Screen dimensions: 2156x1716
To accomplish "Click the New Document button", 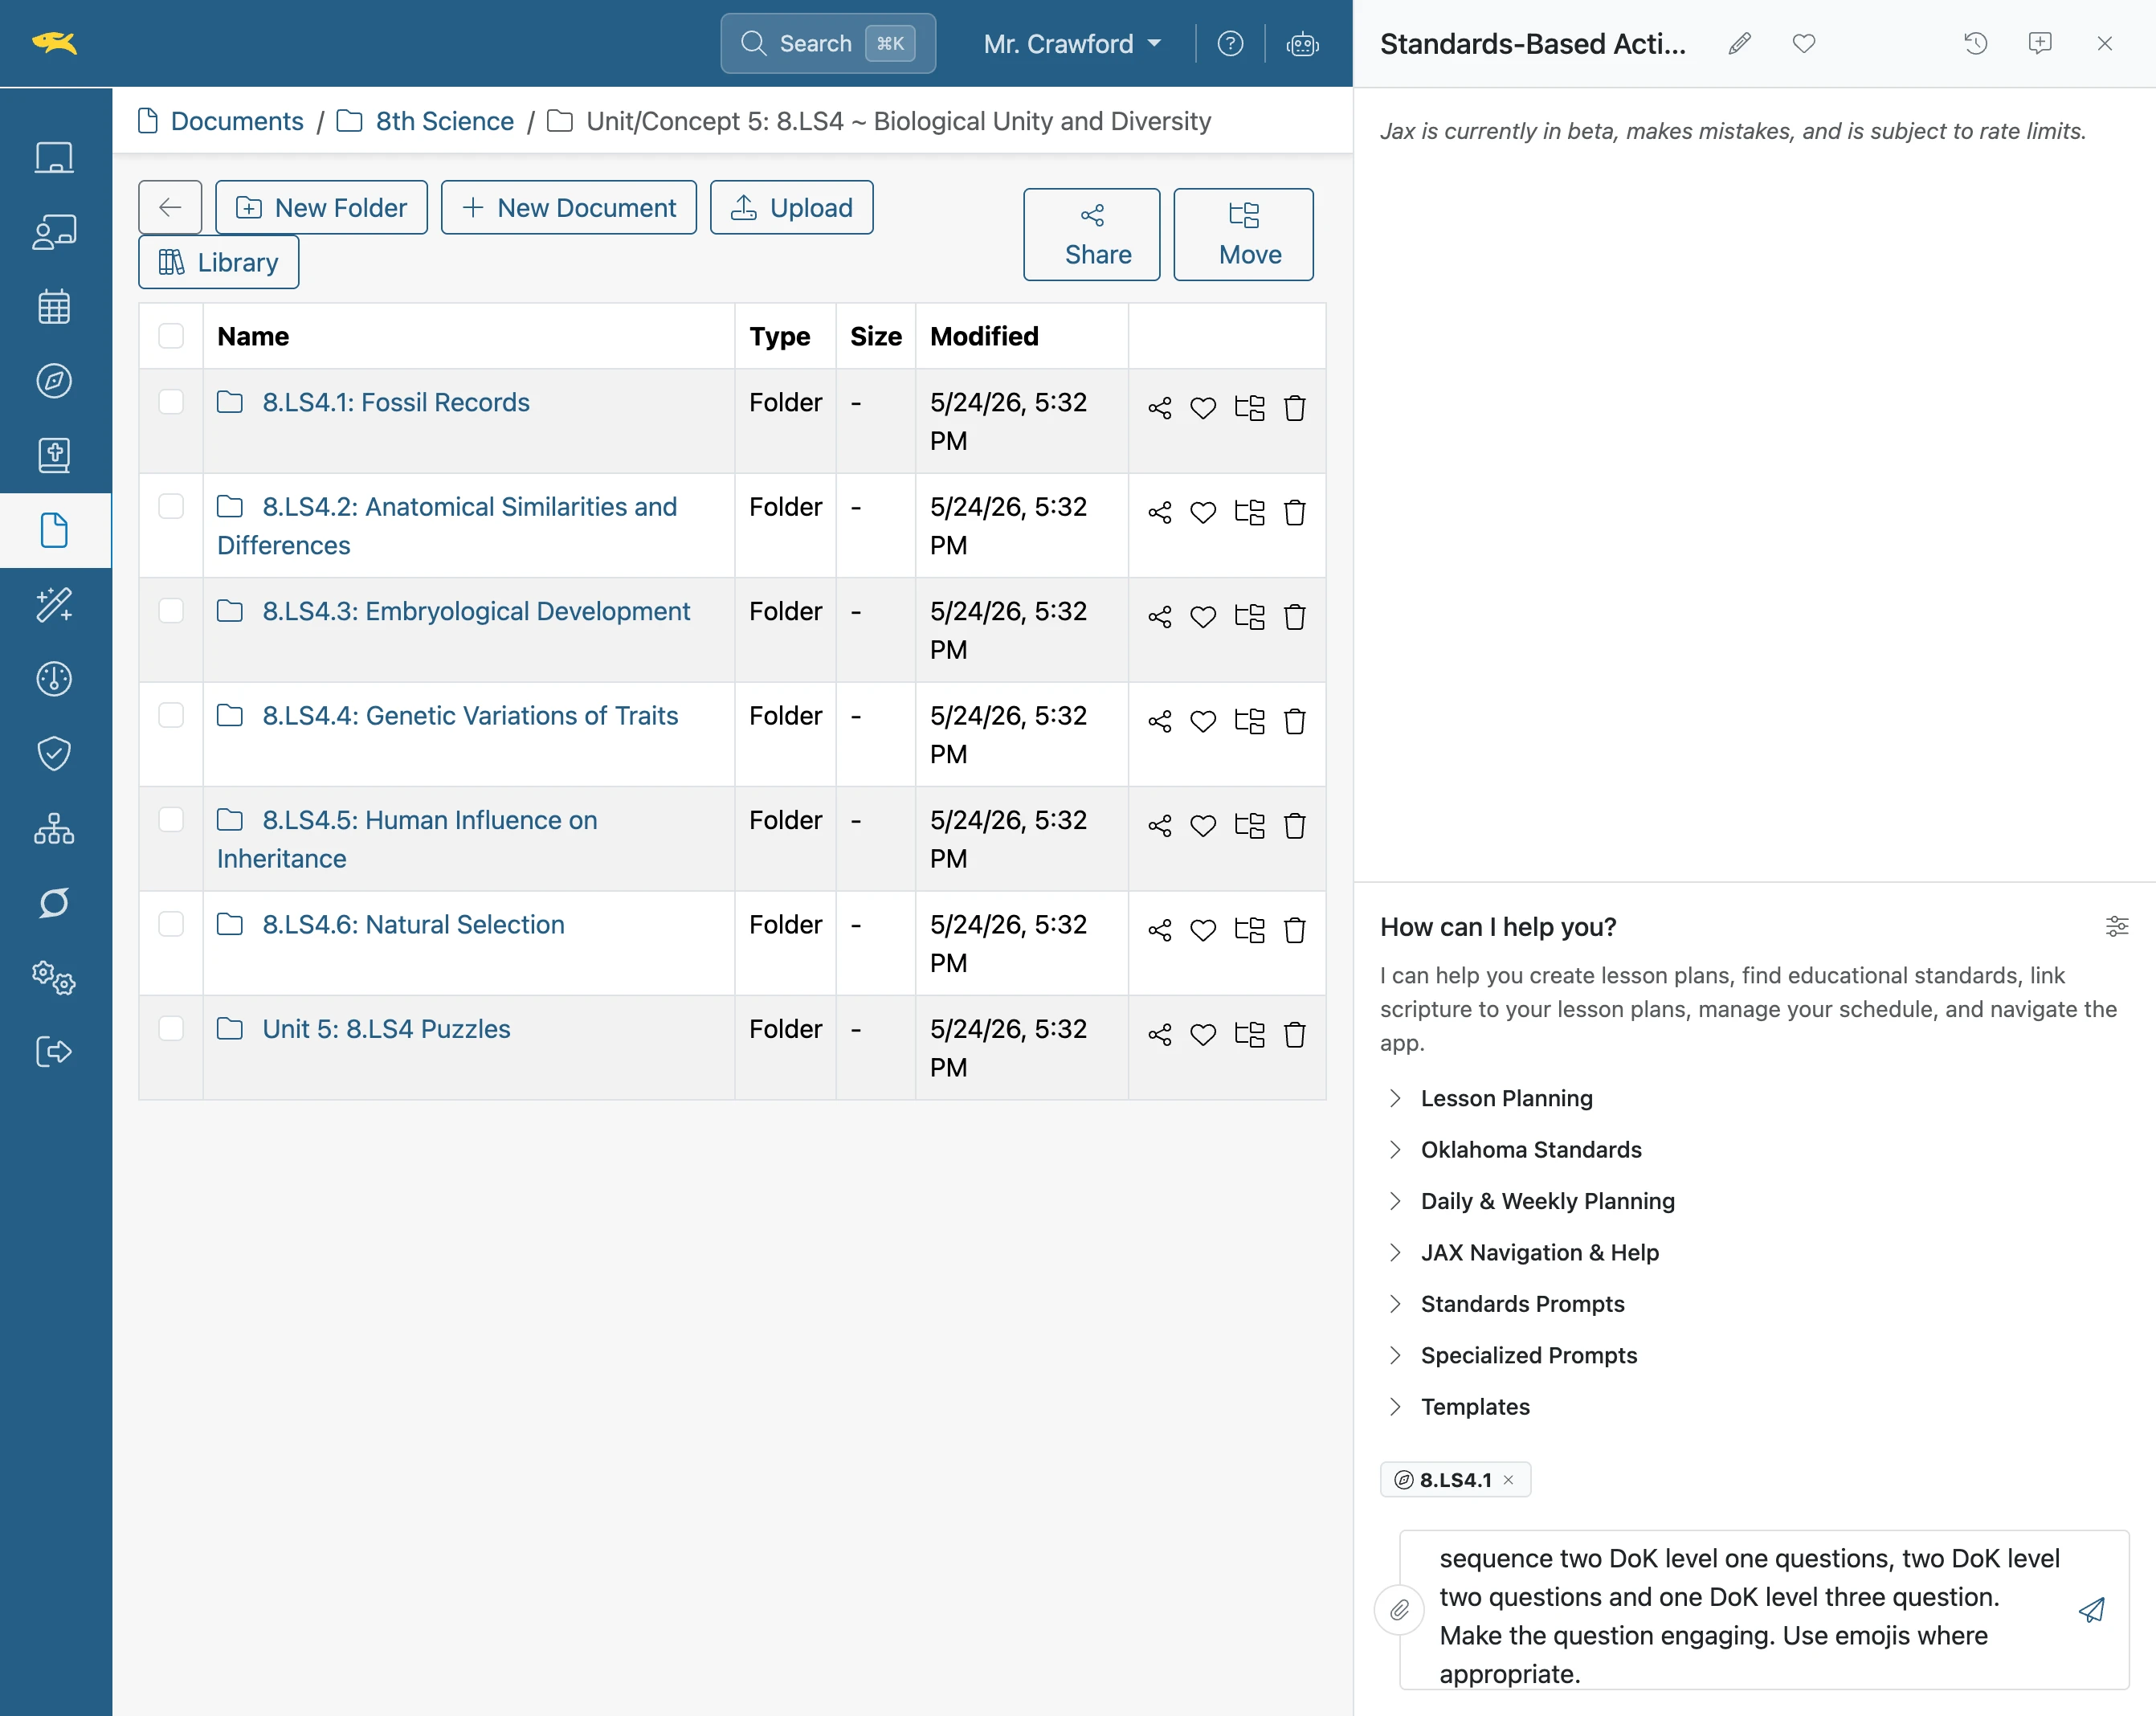I will [568, 207].
